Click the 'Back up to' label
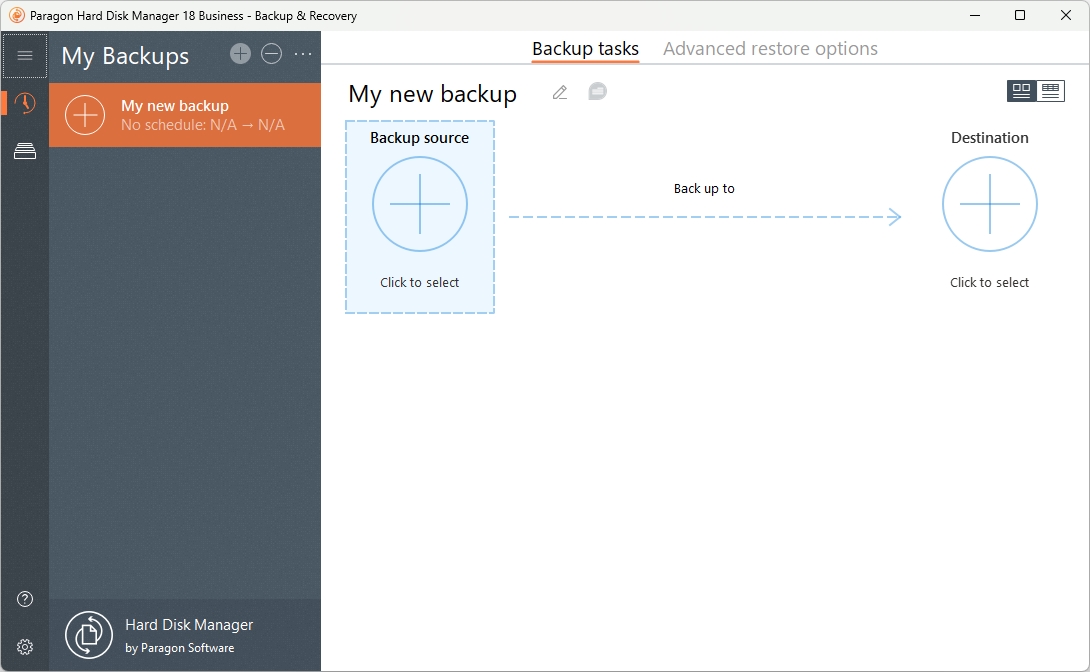Screen dimensions: 1090x672 click(x=704, y=188)
